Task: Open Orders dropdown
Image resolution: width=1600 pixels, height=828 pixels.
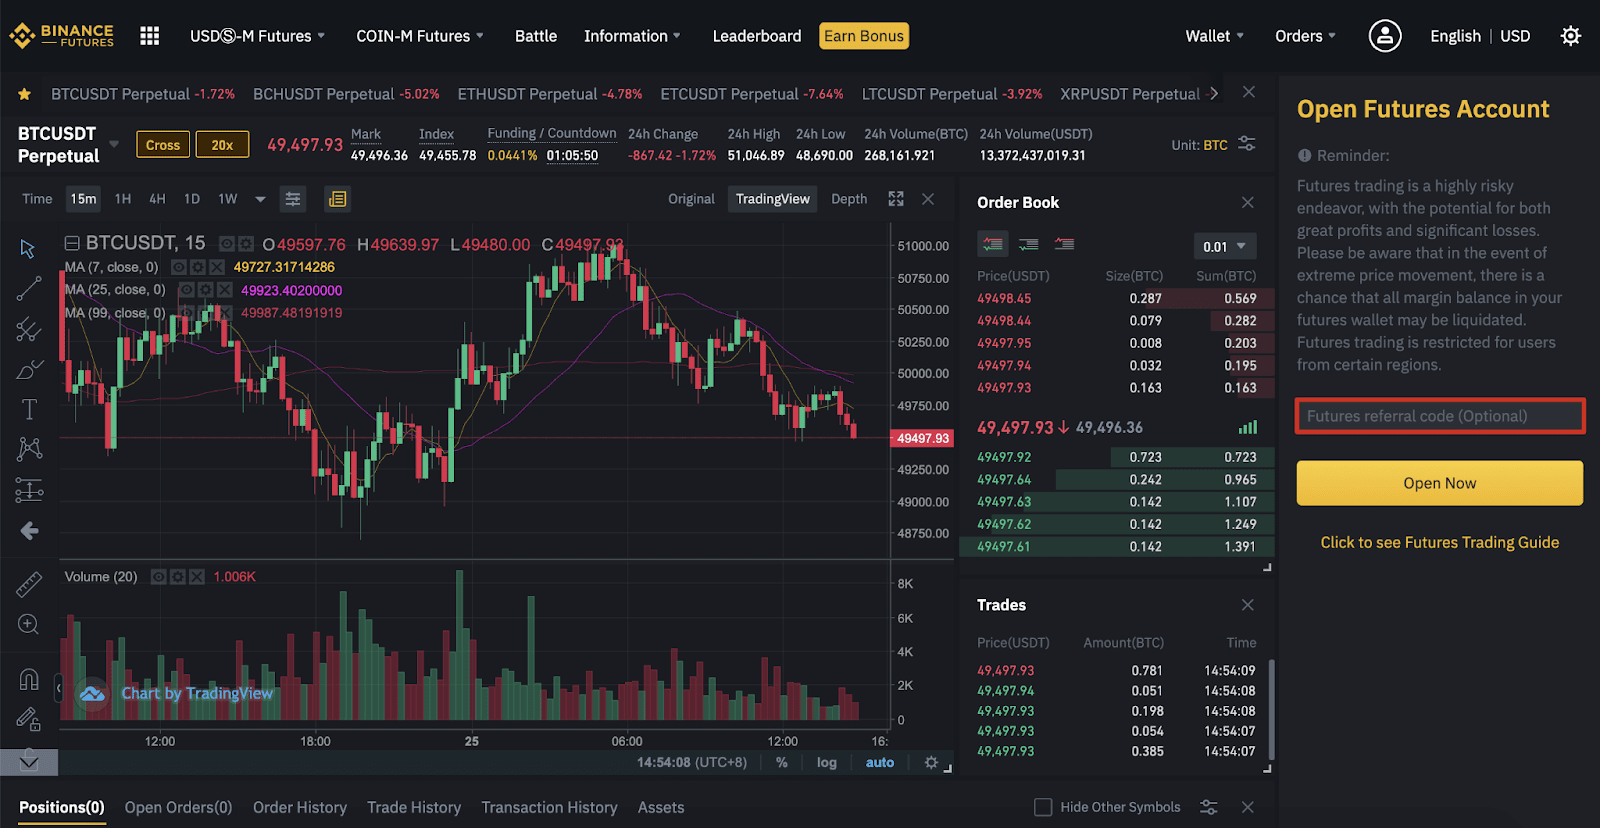Action: click(x=1305, y=36)
